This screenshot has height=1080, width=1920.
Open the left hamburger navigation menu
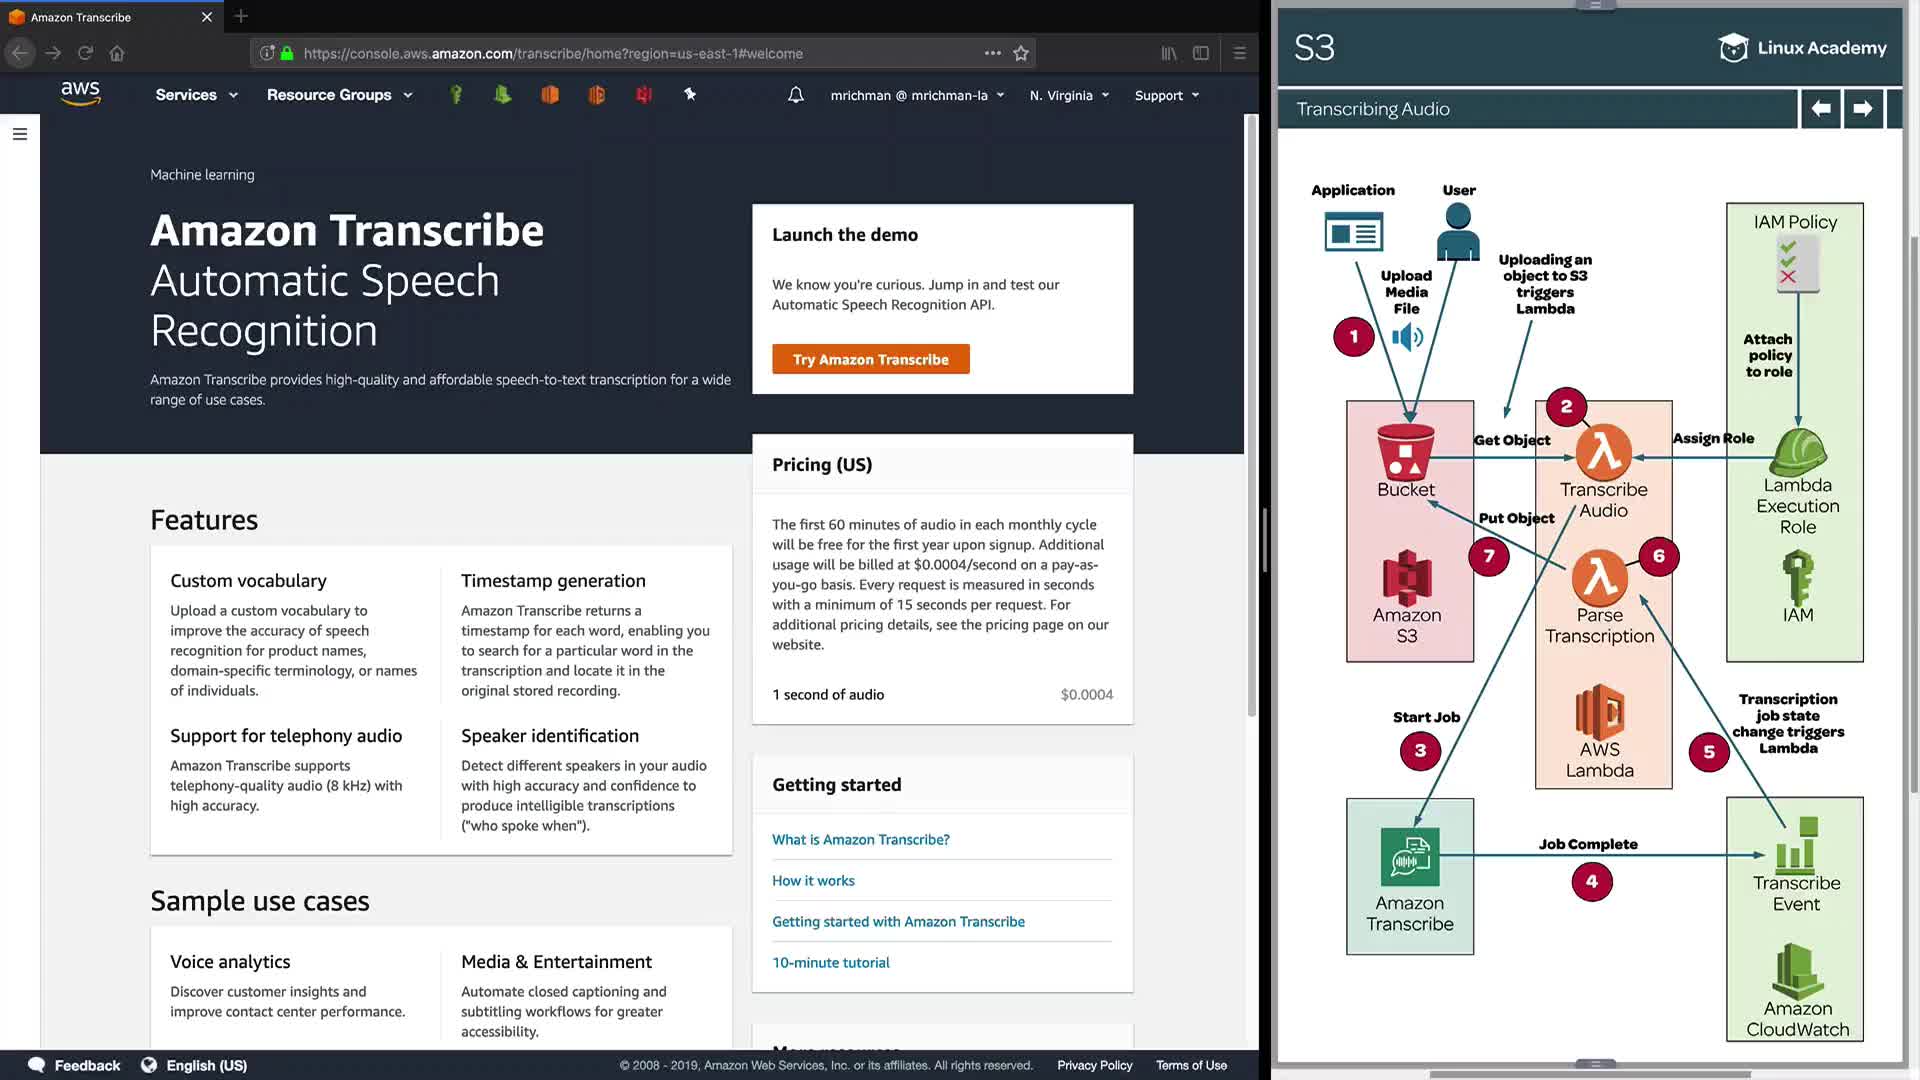pos(19,134)
